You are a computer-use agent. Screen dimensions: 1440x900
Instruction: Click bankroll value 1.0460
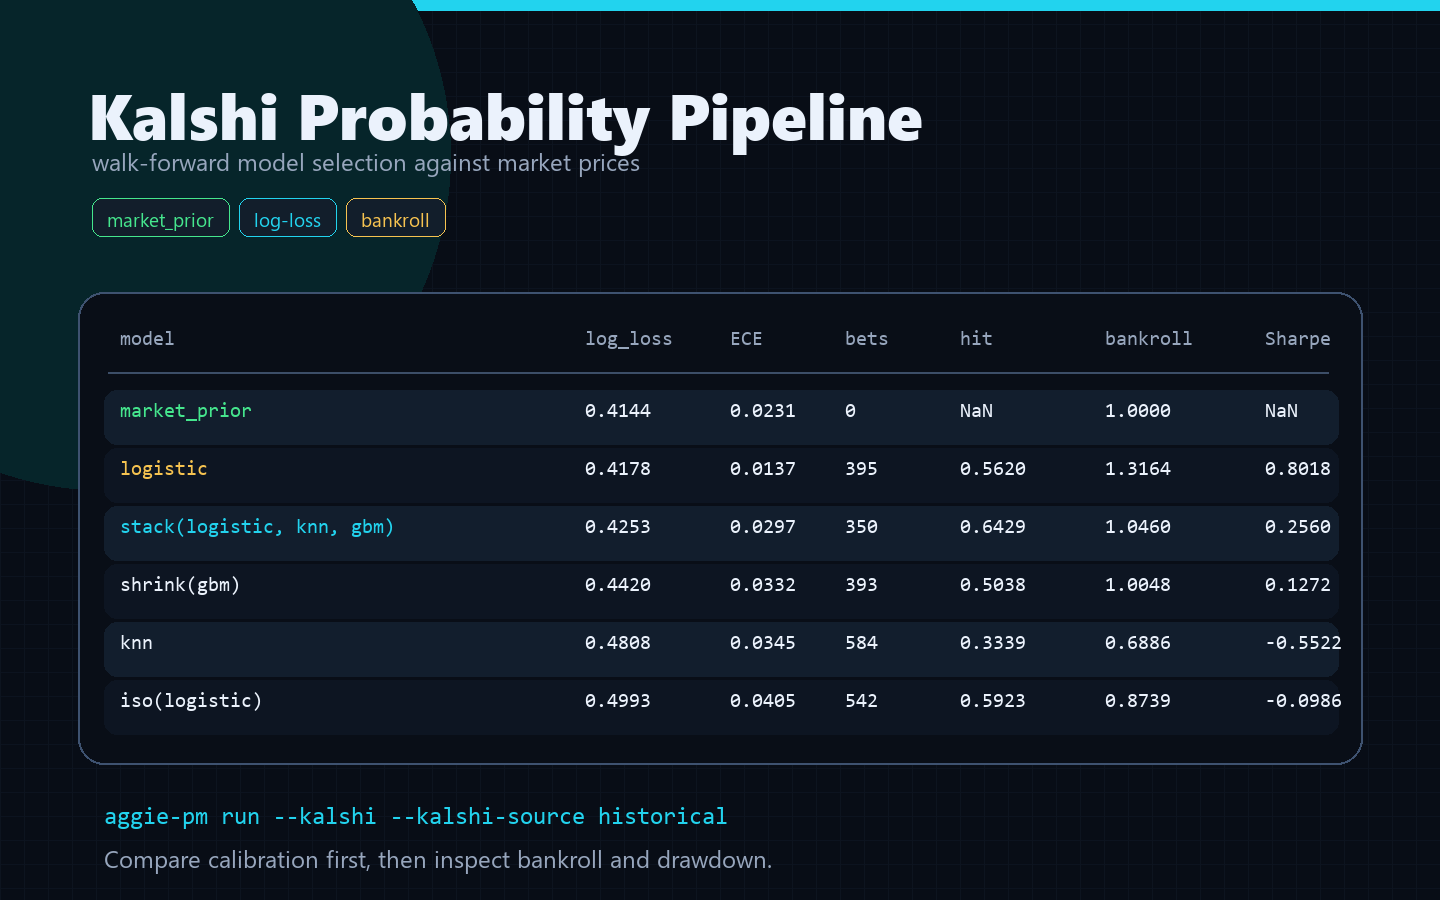tap(1138, 527)
